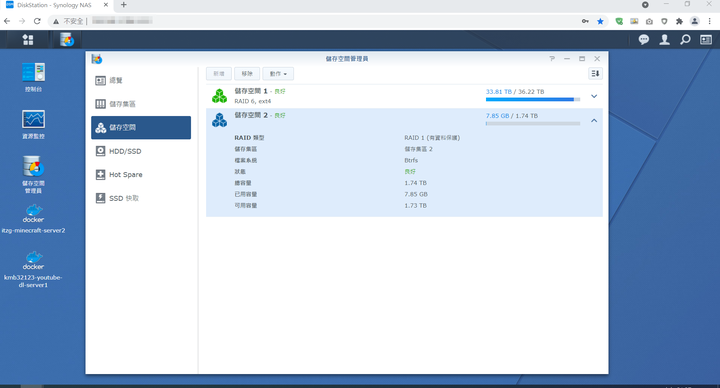Click the 1.73 TB available capacity value
The width and height of the screenshot is (720, 388).
(x=416, y=205)
